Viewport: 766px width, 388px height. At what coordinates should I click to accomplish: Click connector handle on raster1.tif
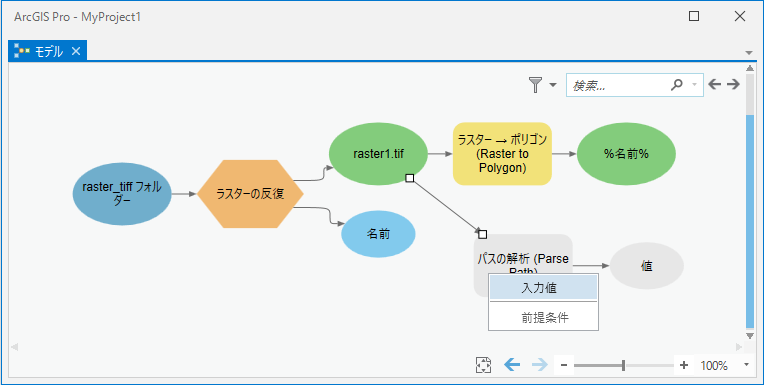tap(410, 178)
